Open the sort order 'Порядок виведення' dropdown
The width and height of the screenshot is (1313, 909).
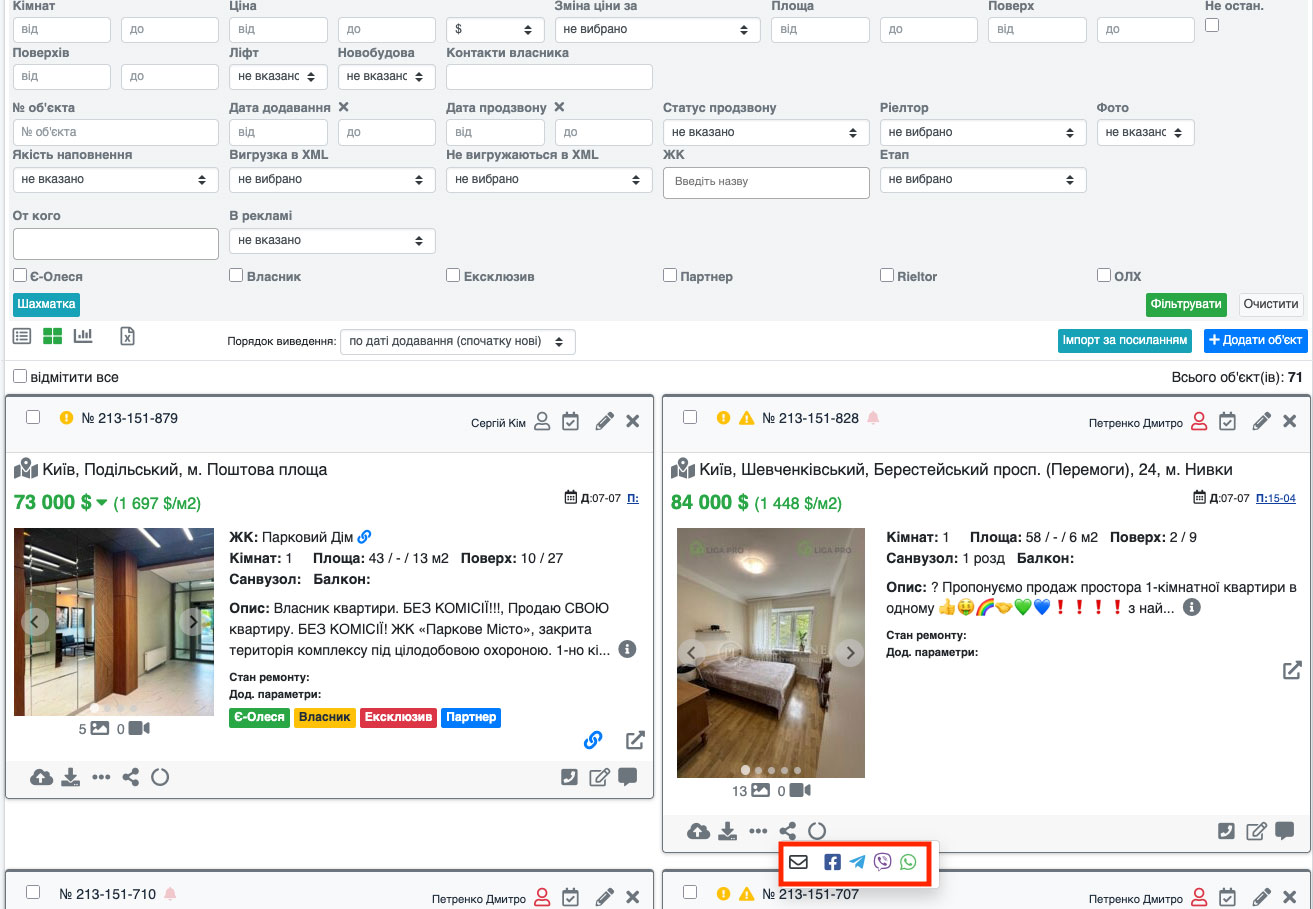click(x=457, y=341)
